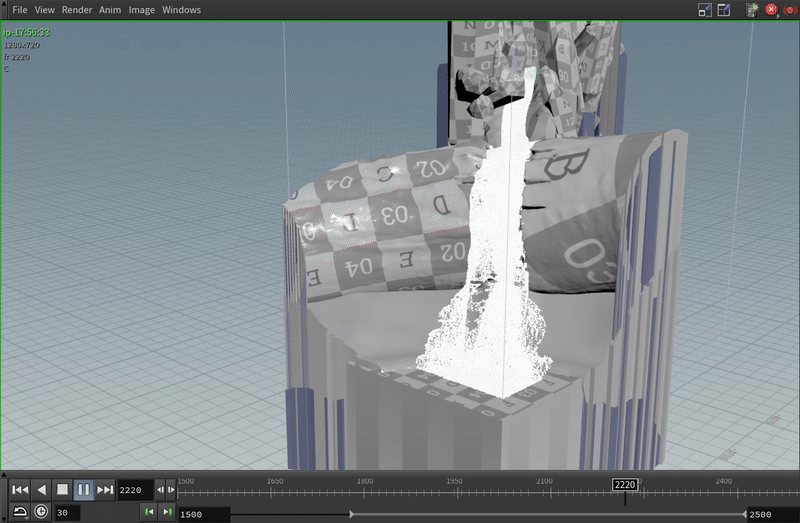Image resolution: width=800 pixels, height=523 pixels.
Task: Click the range slider left handle
Action: [352, 514]
